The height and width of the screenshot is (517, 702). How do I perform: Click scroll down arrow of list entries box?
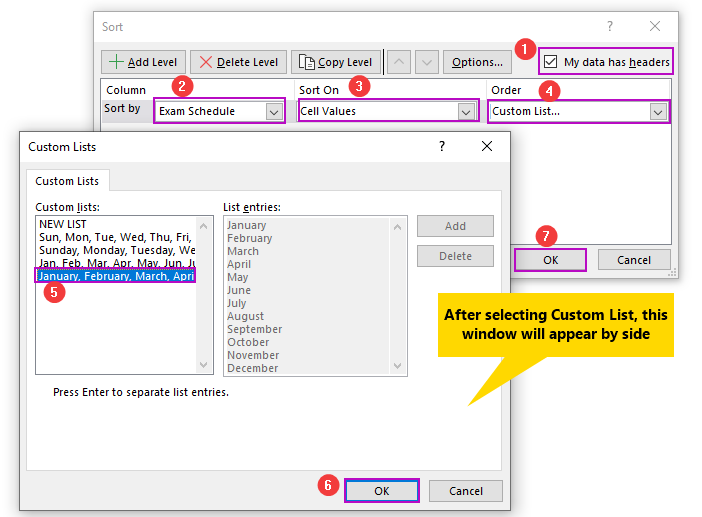pyautogui.click(x=398, y=366)
